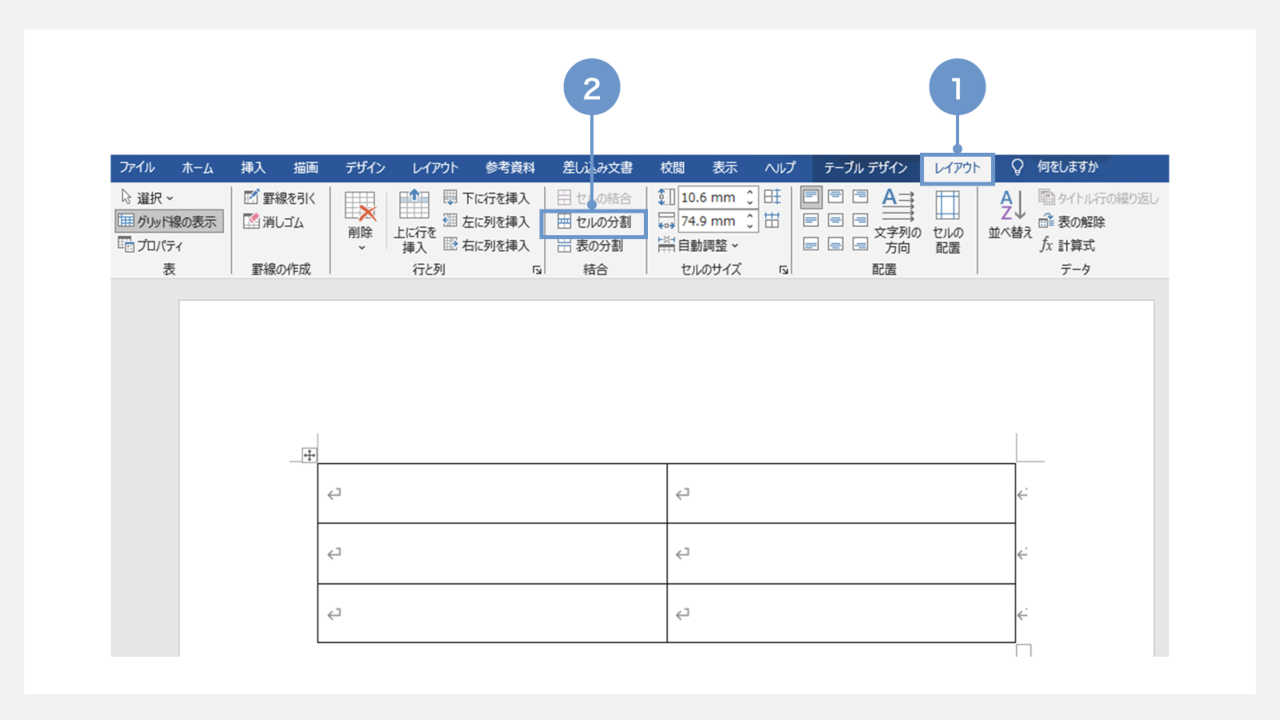The image size is (1280, 720).
Task: Click the third row left cell
Action: pos(492,613)
